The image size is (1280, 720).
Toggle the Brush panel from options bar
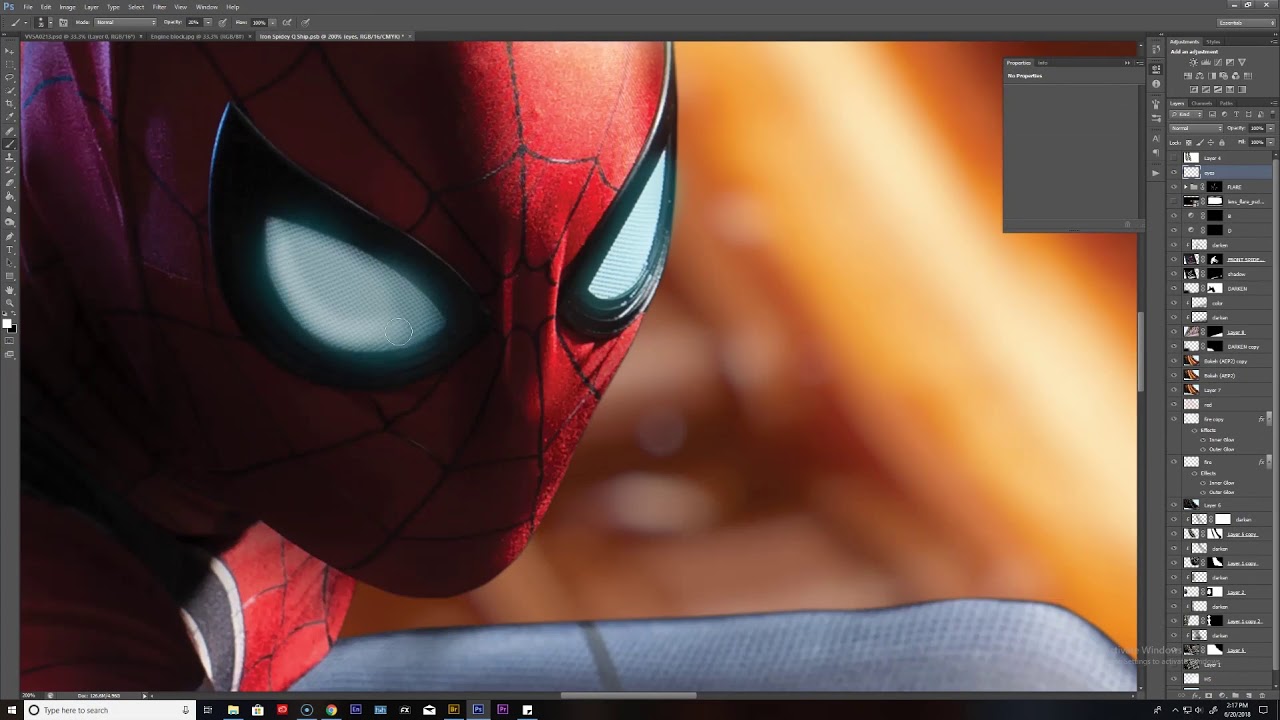(63, 22)
